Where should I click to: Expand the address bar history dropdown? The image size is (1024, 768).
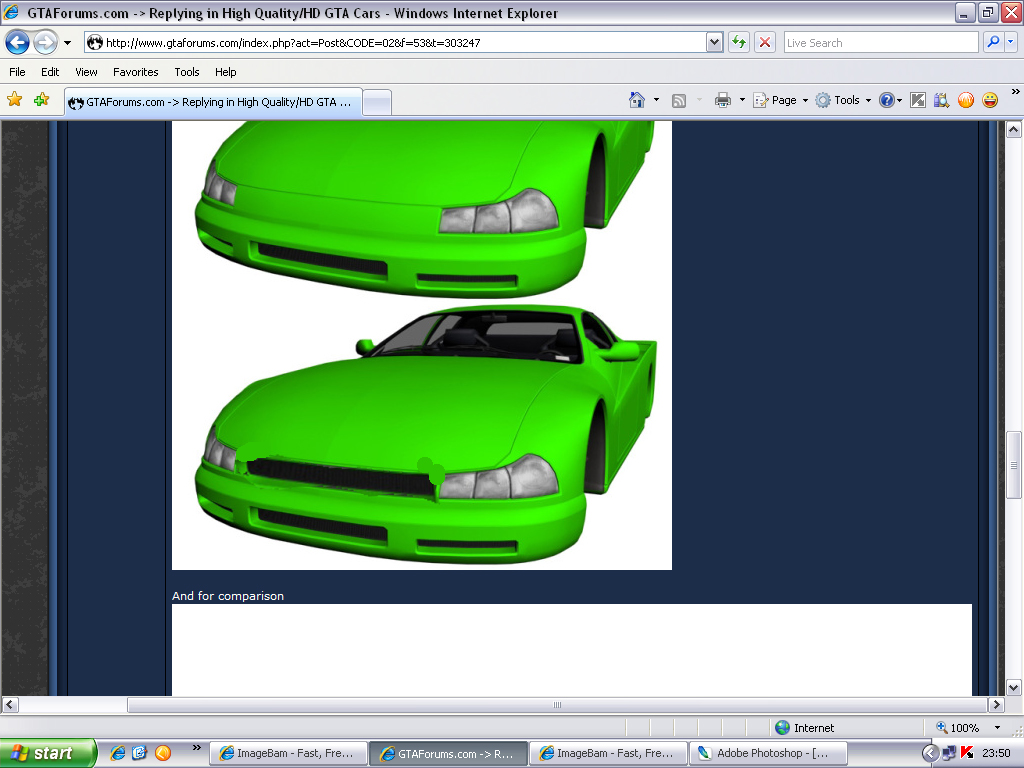tap(714, 42)
